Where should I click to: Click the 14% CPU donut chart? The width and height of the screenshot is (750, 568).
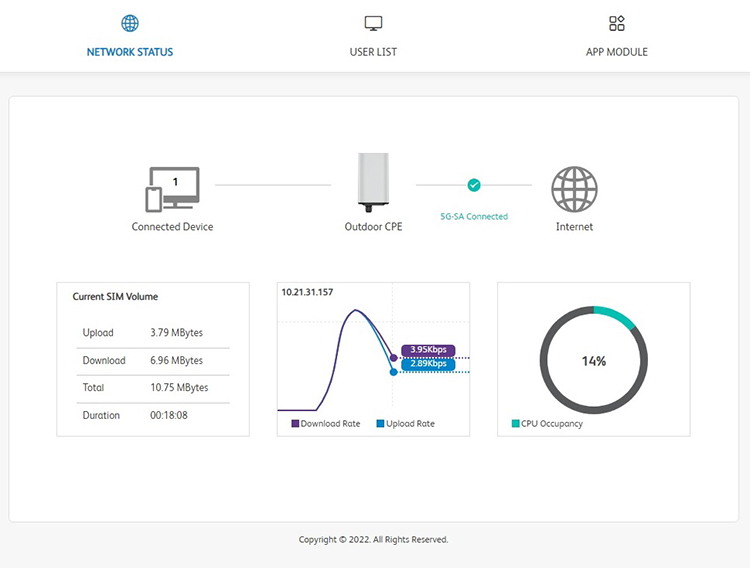(593, 361)
